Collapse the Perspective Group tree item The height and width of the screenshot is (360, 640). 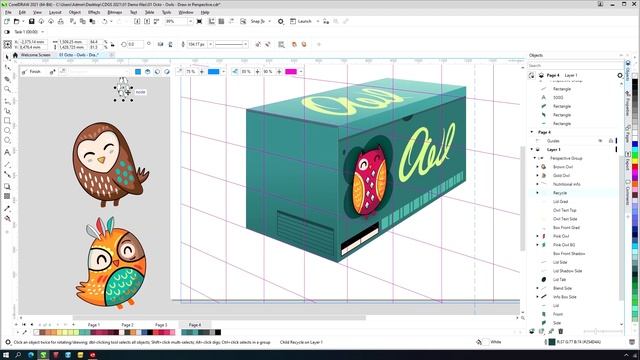click(x=535, y=158)
